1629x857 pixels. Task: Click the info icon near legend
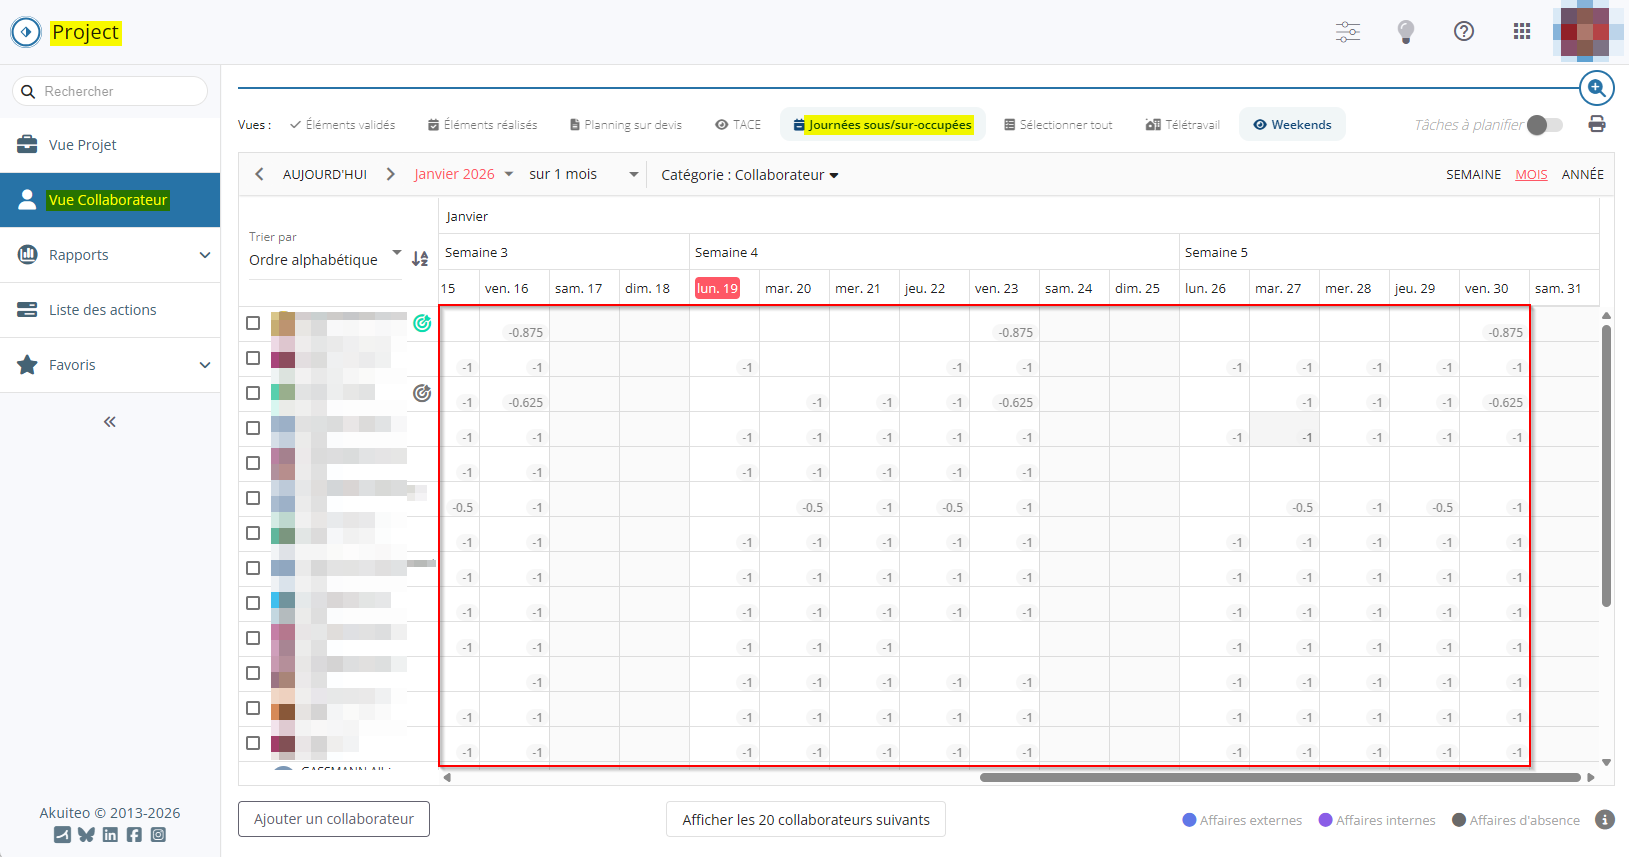pyautogui.click(x=1605, y=820)
